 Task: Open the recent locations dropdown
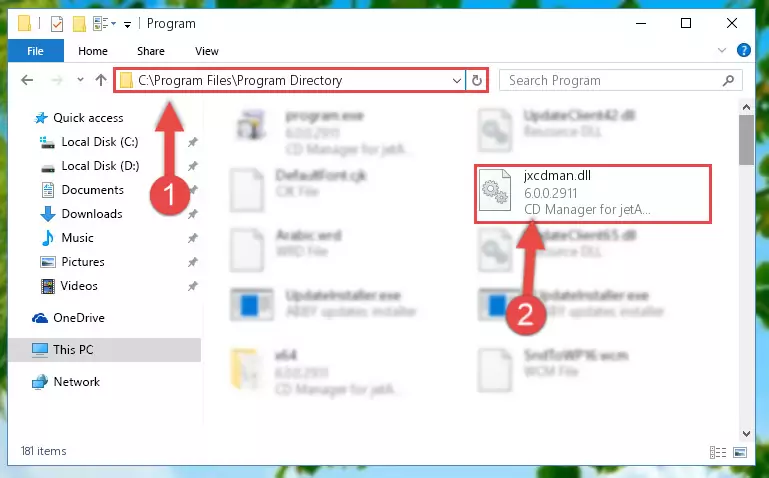(x=80, y=79)
